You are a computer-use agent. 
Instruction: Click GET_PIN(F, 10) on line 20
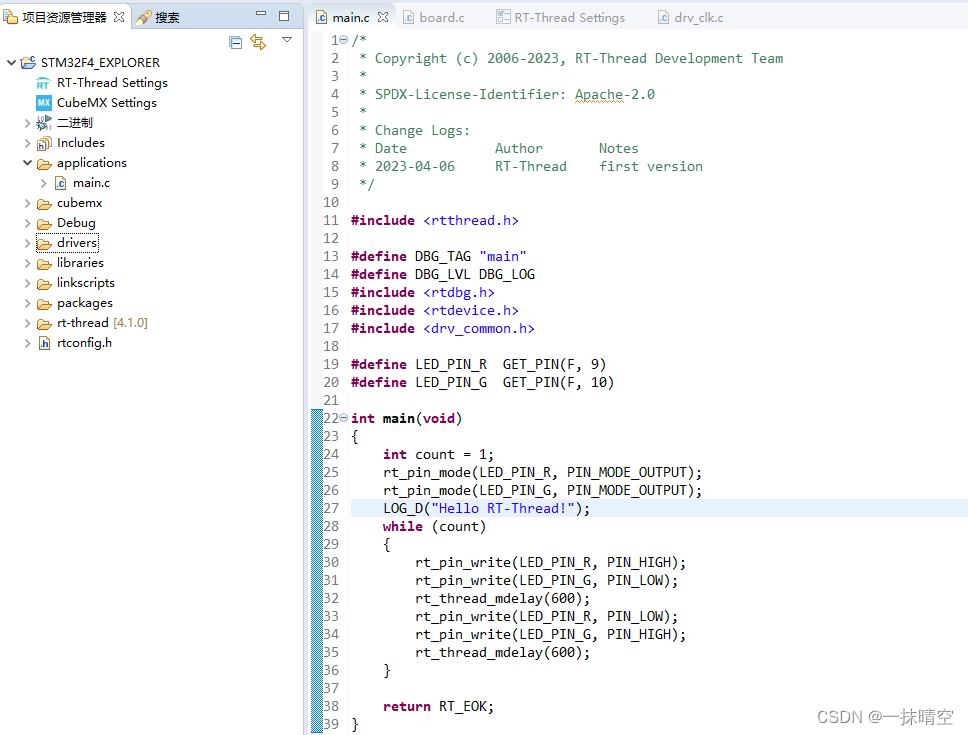tap(558, 383)
